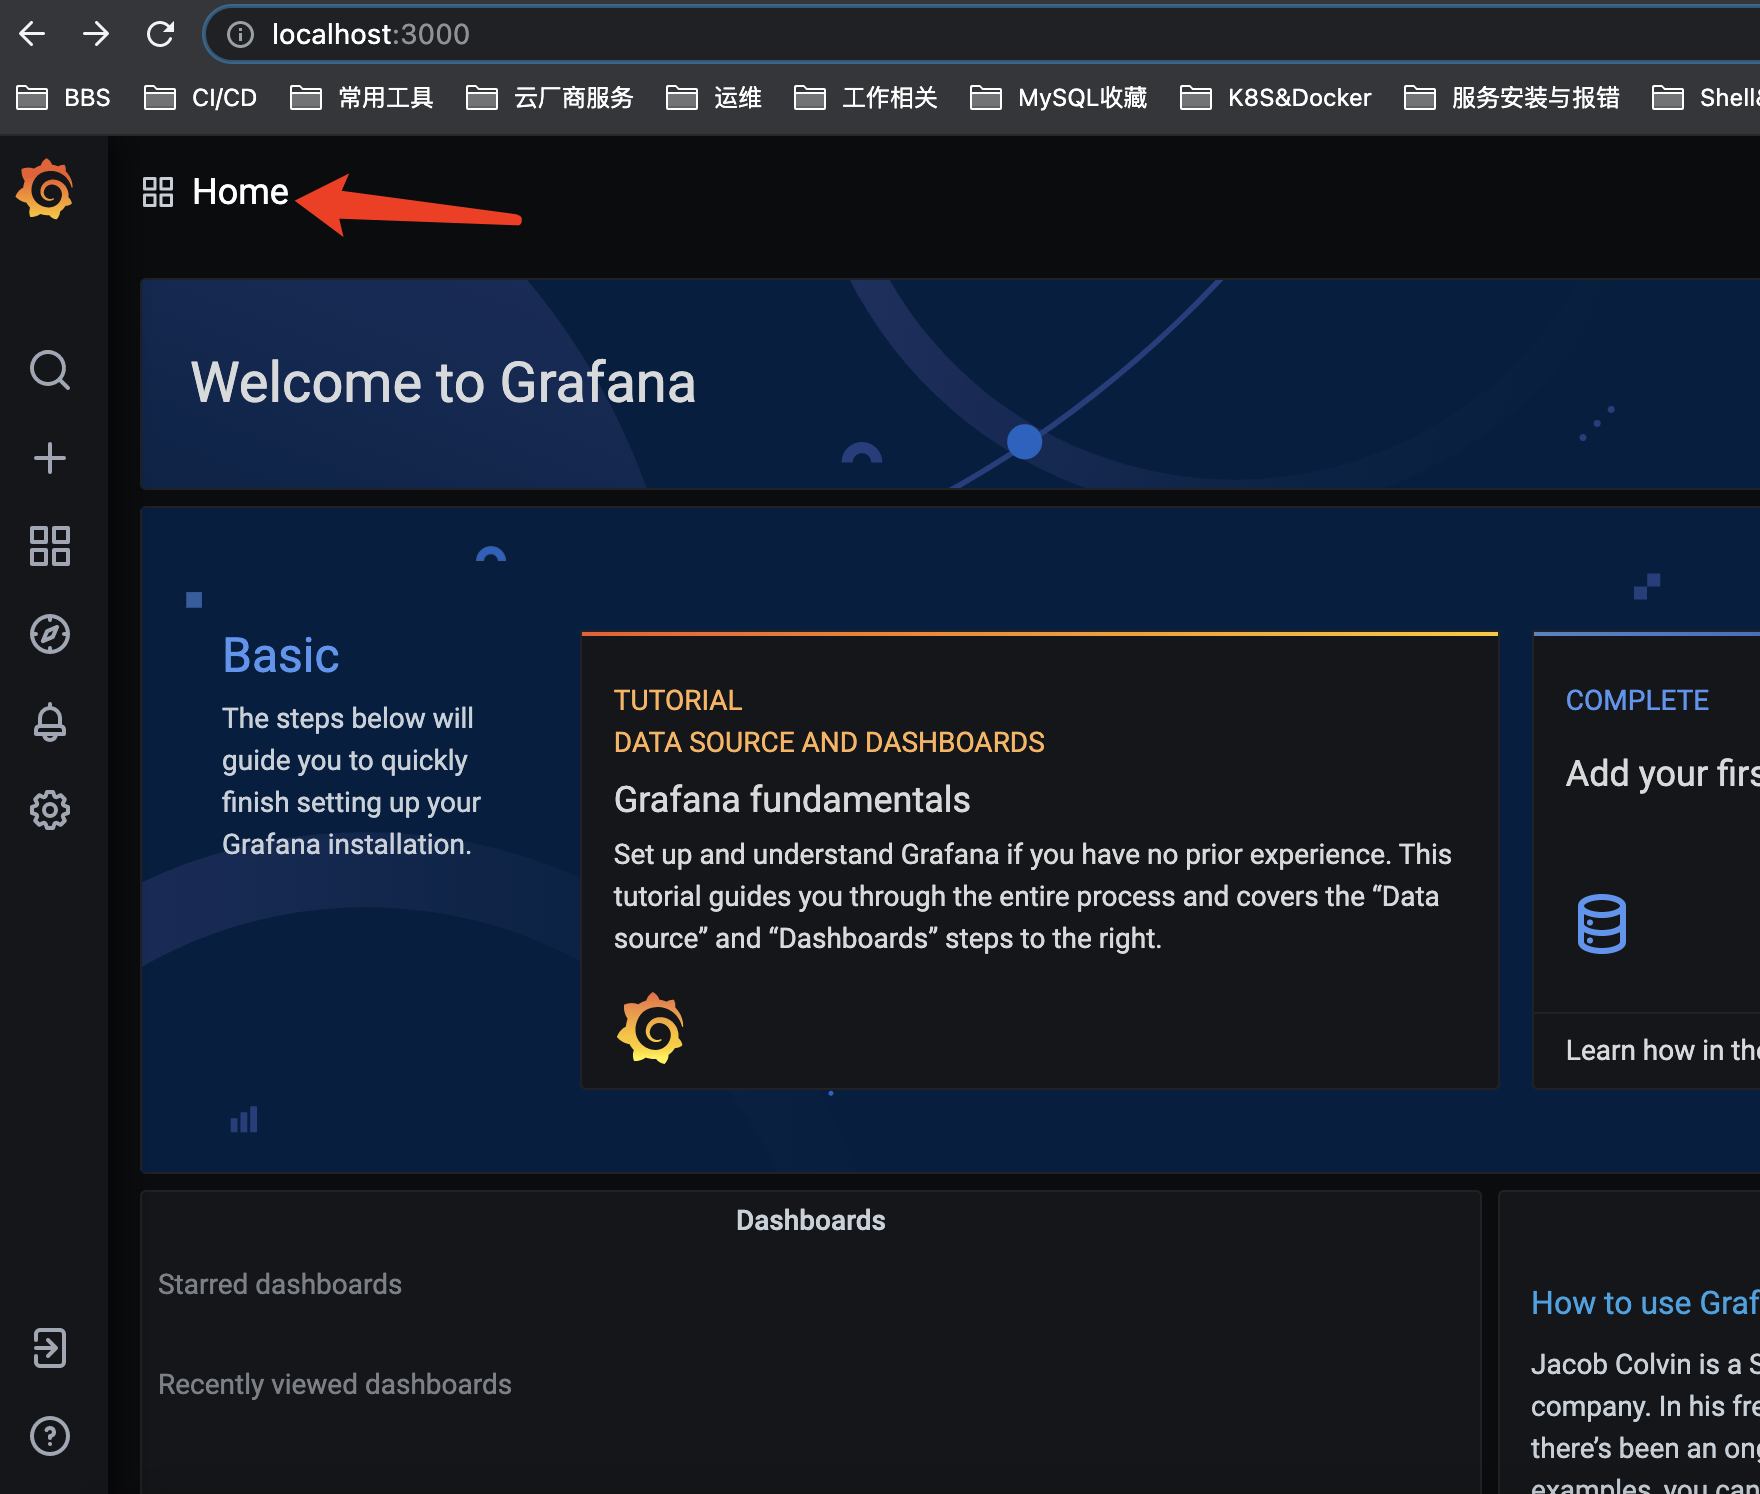Click the Welcome to Grafana heading

click(443, 382)
